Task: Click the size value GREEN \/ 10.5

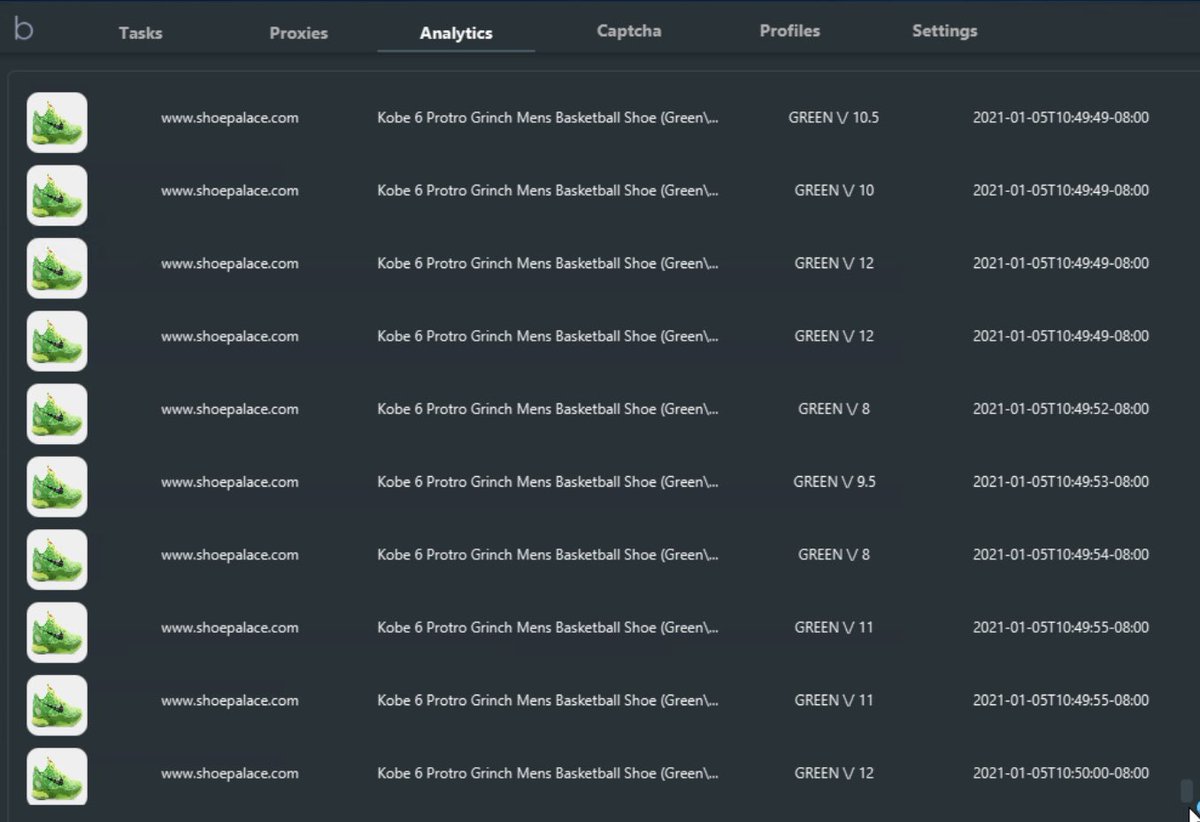Action: pos(834,118)
